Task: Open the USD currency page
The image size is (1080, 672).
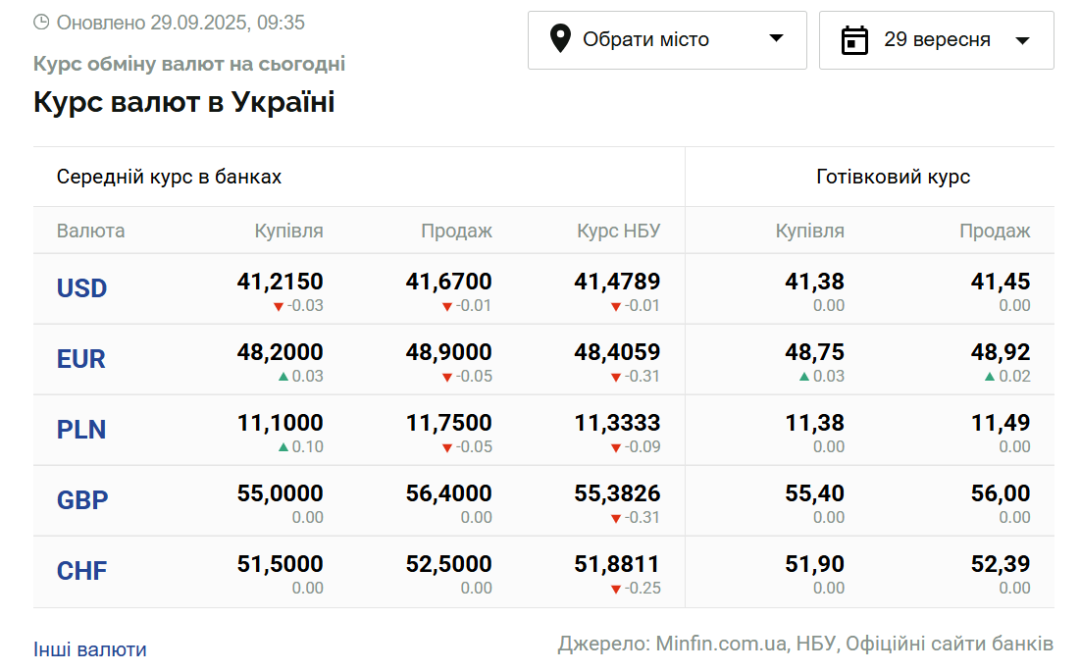Action: point(81,288)
